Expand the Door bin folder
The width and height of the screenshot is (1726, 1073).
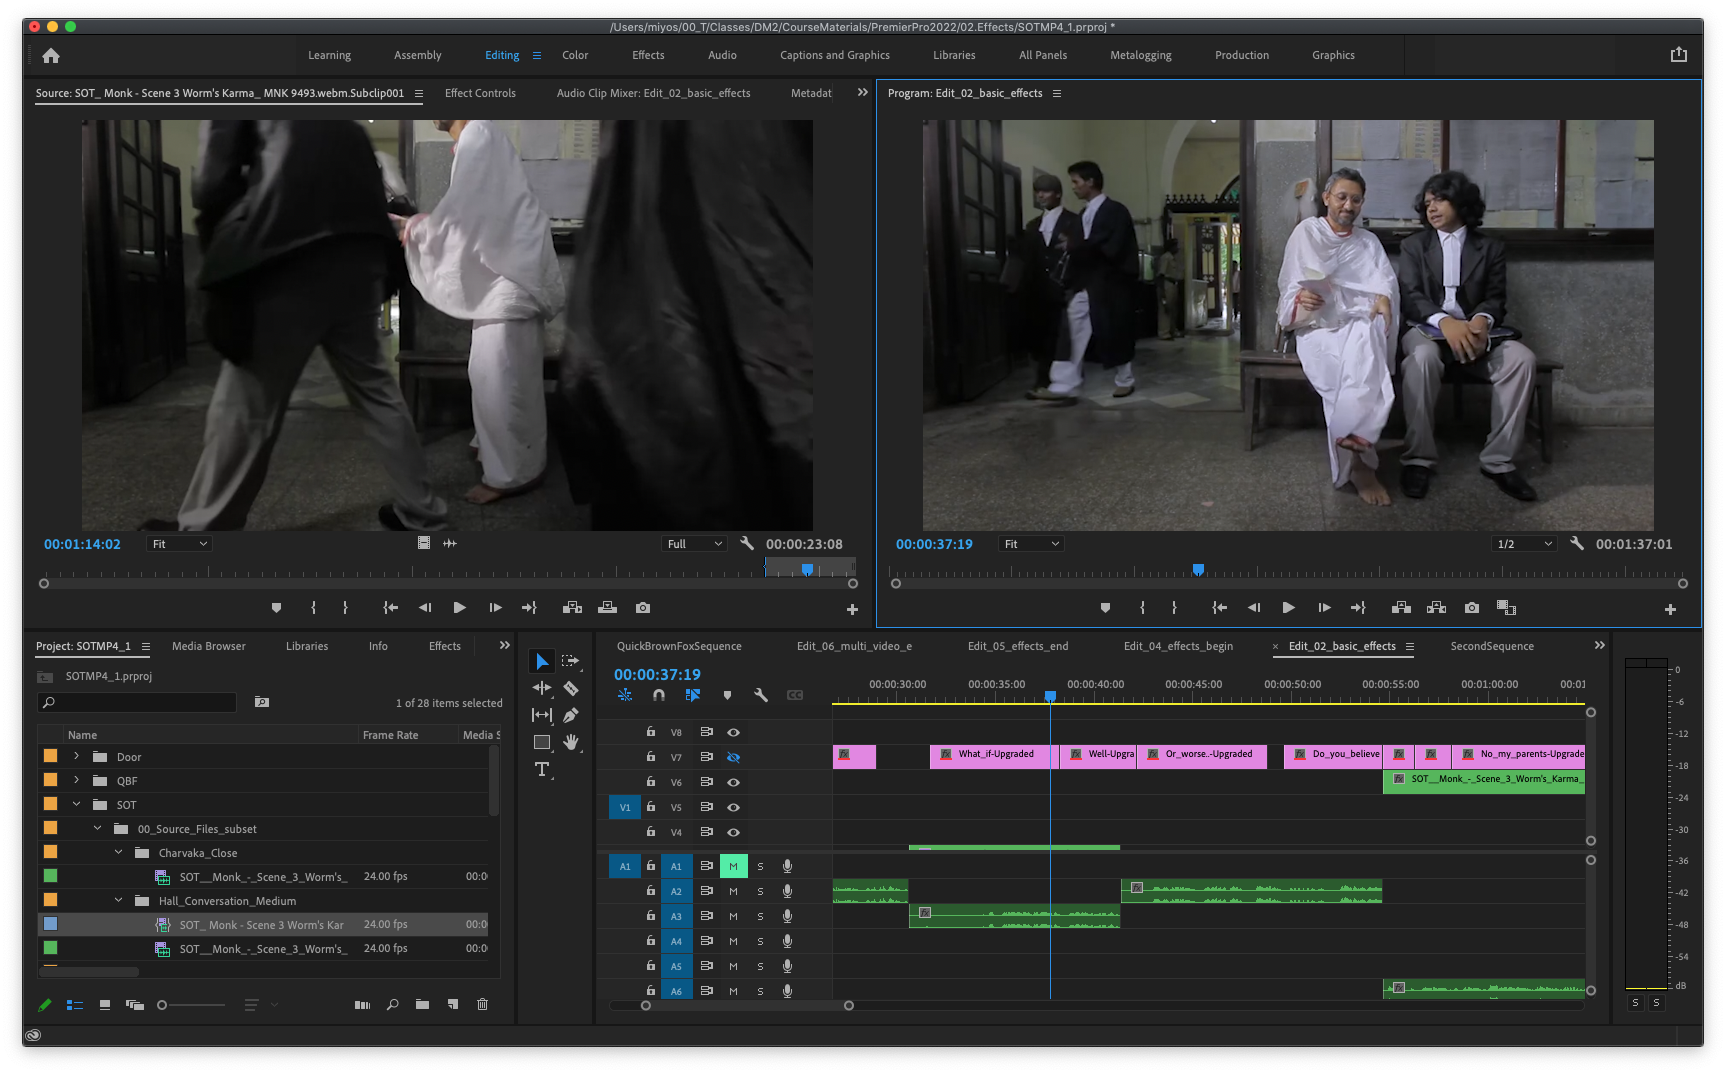(x=76, y=757)
